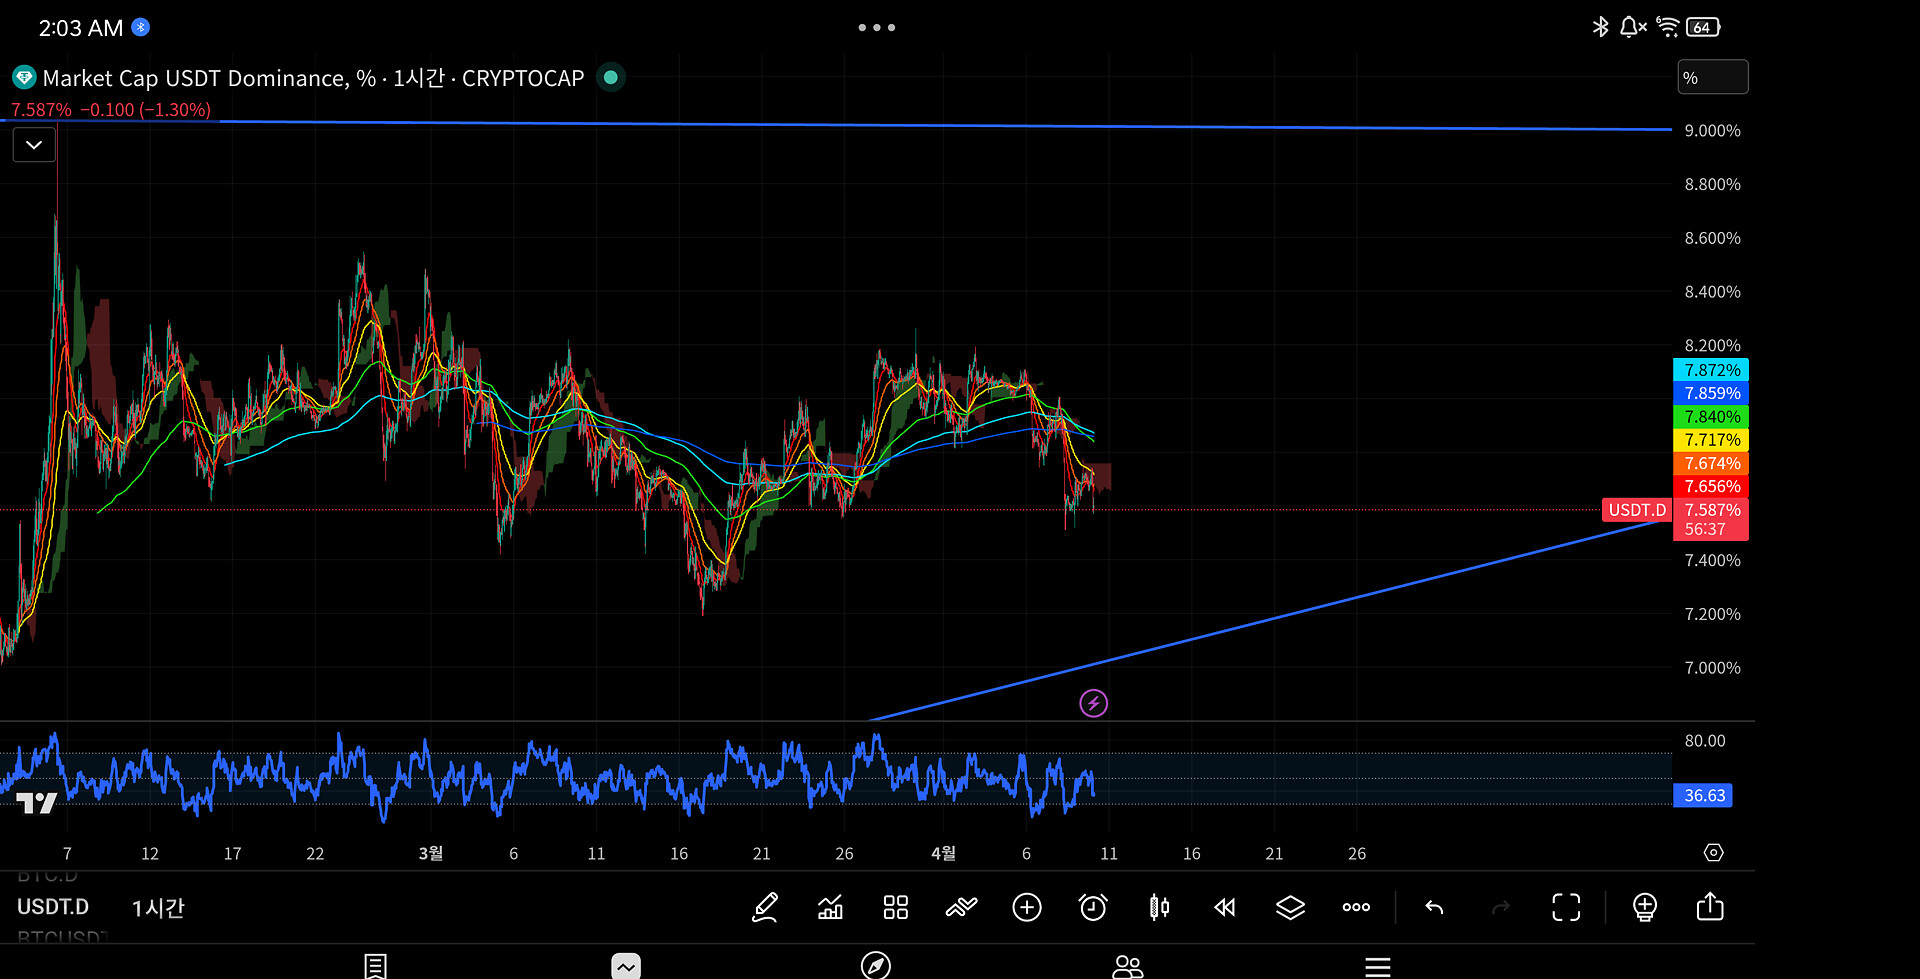The width and height of the screenshot is (1920, 979).
Task: Open the USDT.D symbol picker
Action: 53,907
